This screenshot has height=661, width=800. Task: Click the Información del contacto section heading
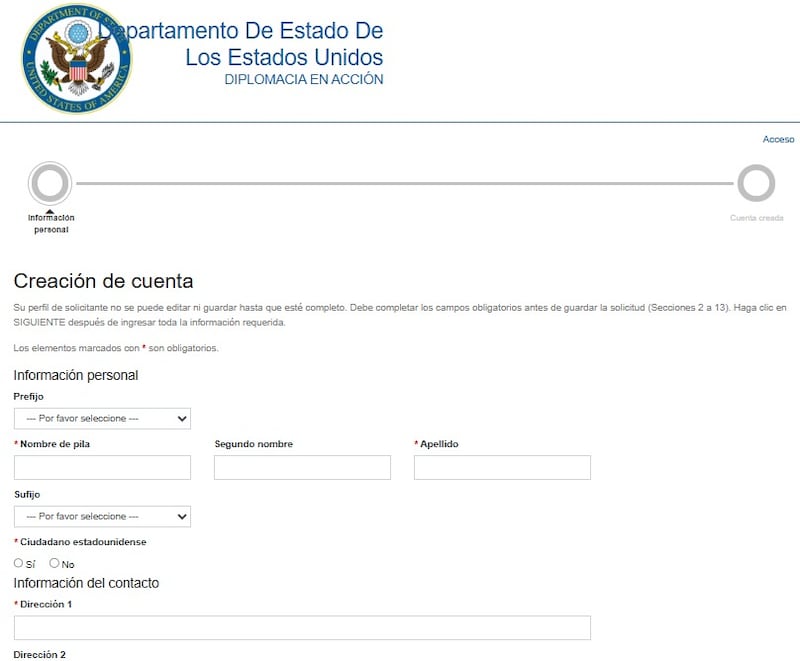[86, 583]
